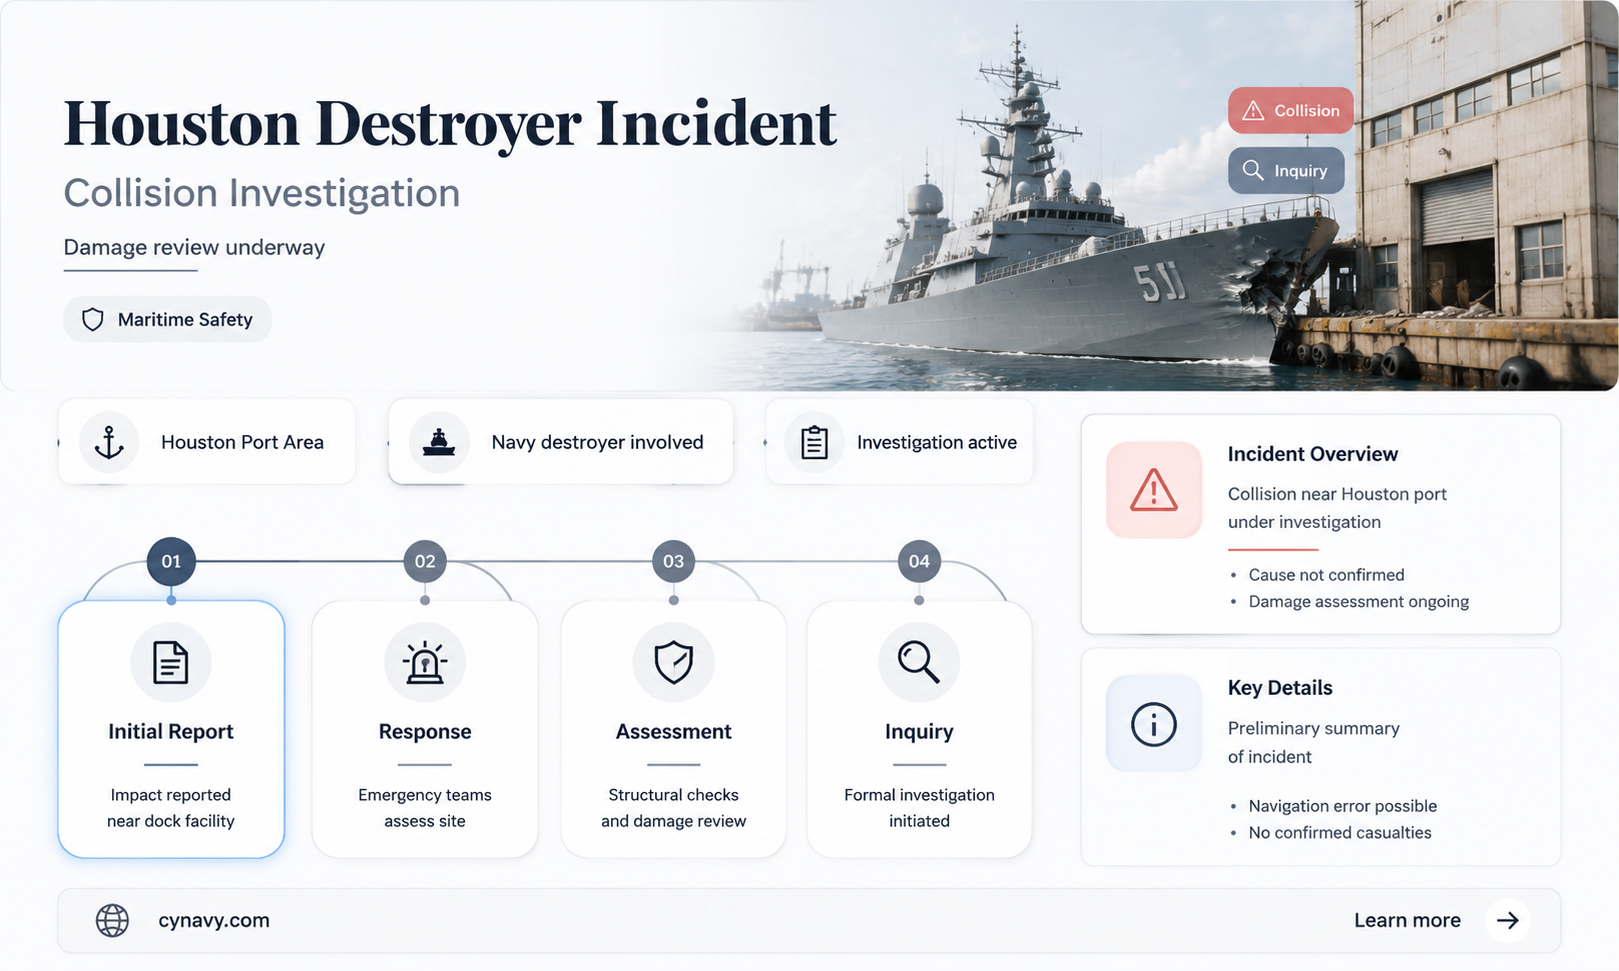Click 'Cause not confirmed' bullet
This screenshot has height=971, width=1619.
point(1326,575)
